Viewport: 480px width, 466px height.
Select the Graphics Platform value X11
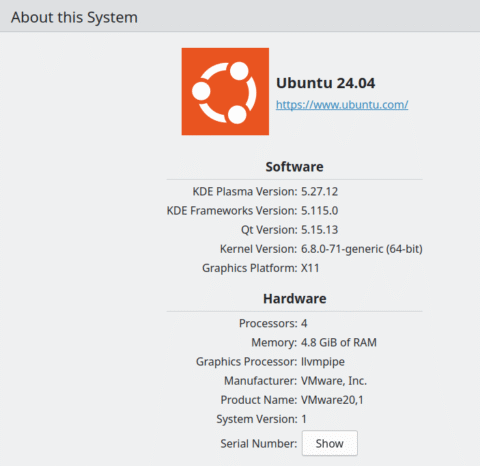(x=310, y=268)
